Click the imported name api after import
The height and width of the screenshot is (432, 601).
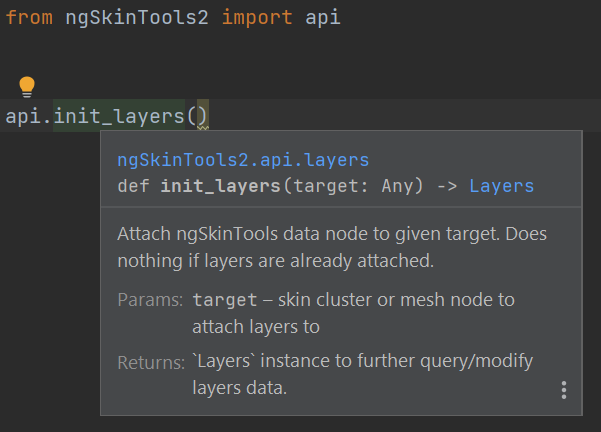322,18
